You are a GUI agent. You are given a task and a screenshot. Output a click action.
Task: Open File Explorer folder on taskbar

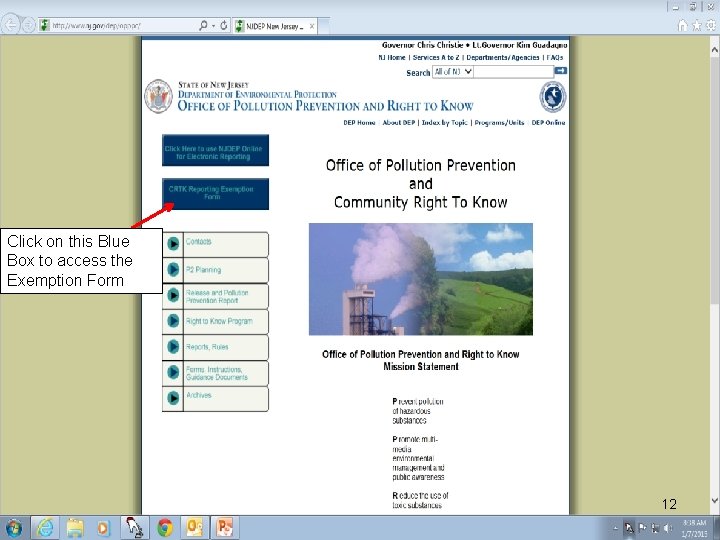tap(75, 528)
